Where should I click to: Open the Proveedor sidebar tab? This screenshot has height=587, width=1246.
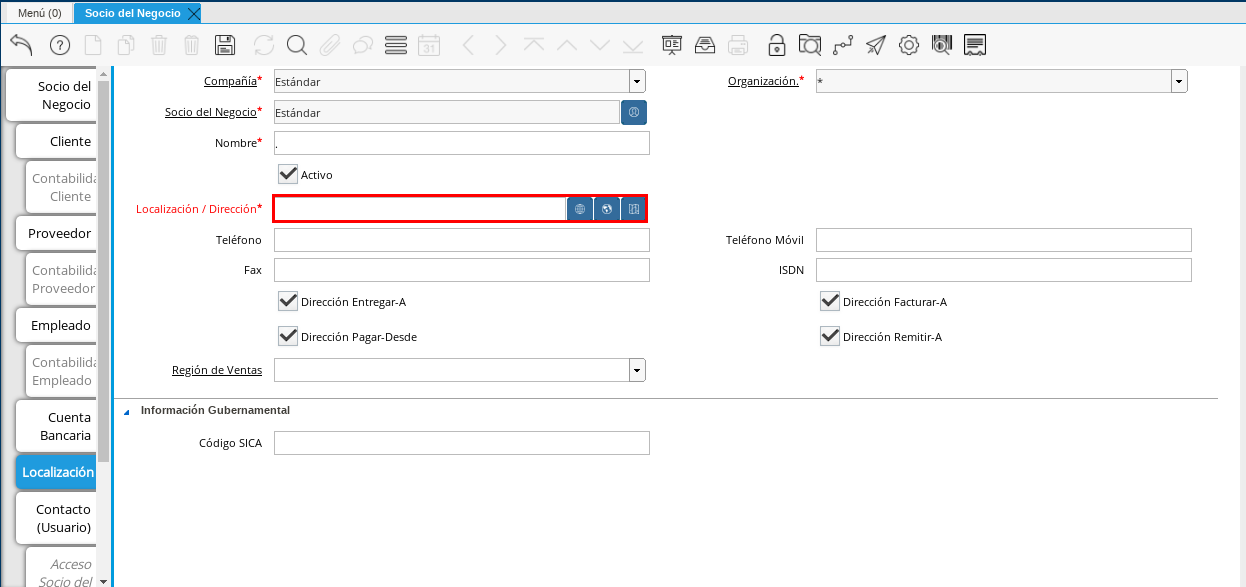[57, 233]
